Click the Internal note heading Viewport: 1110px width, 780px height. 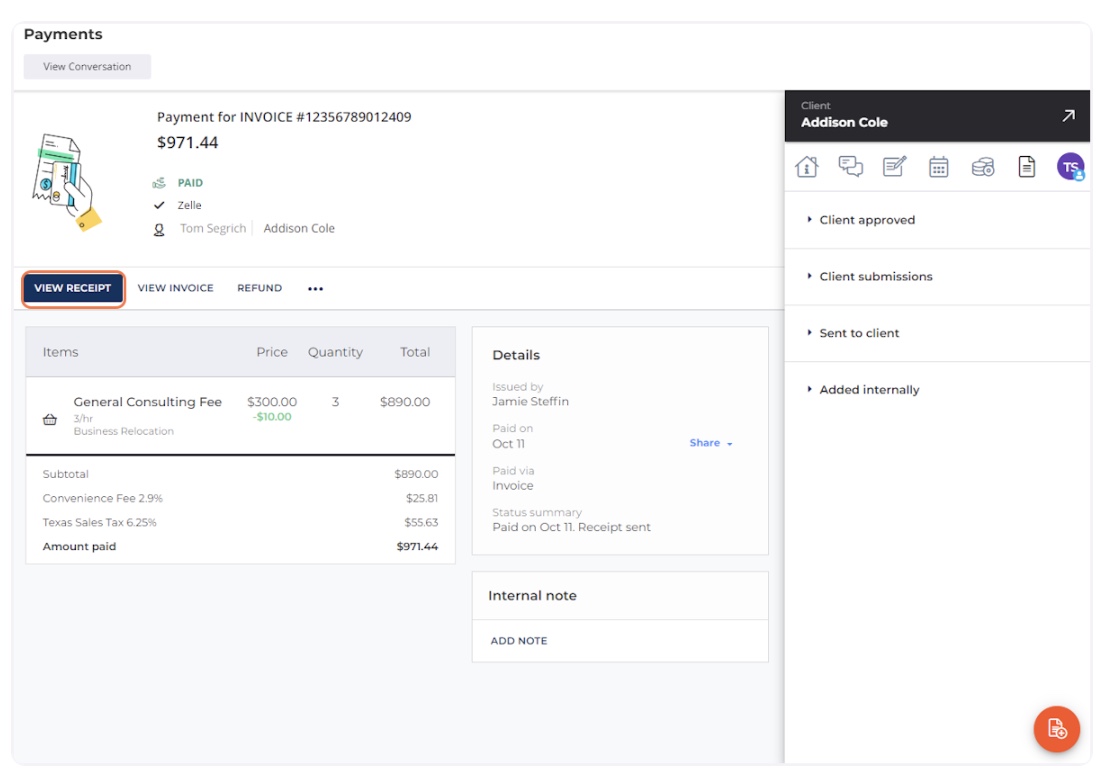(x=532, y=596)
